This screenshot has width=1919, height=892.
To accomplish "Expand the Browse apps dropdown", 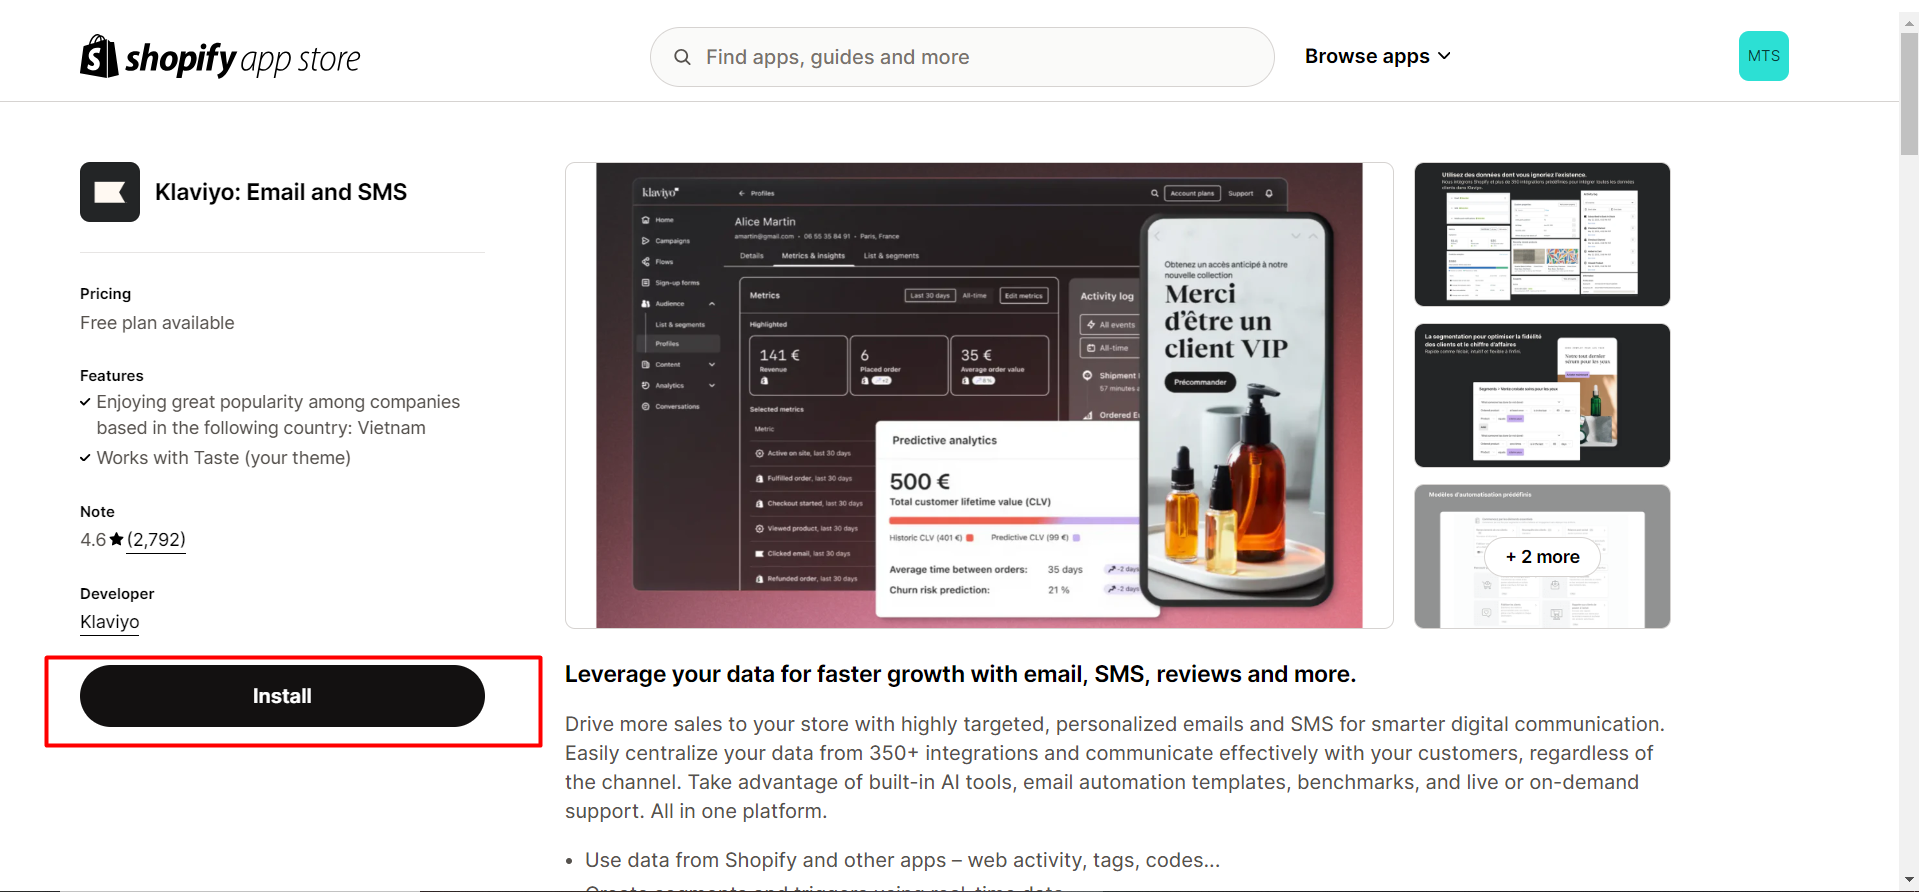I will pos(1377,57).
